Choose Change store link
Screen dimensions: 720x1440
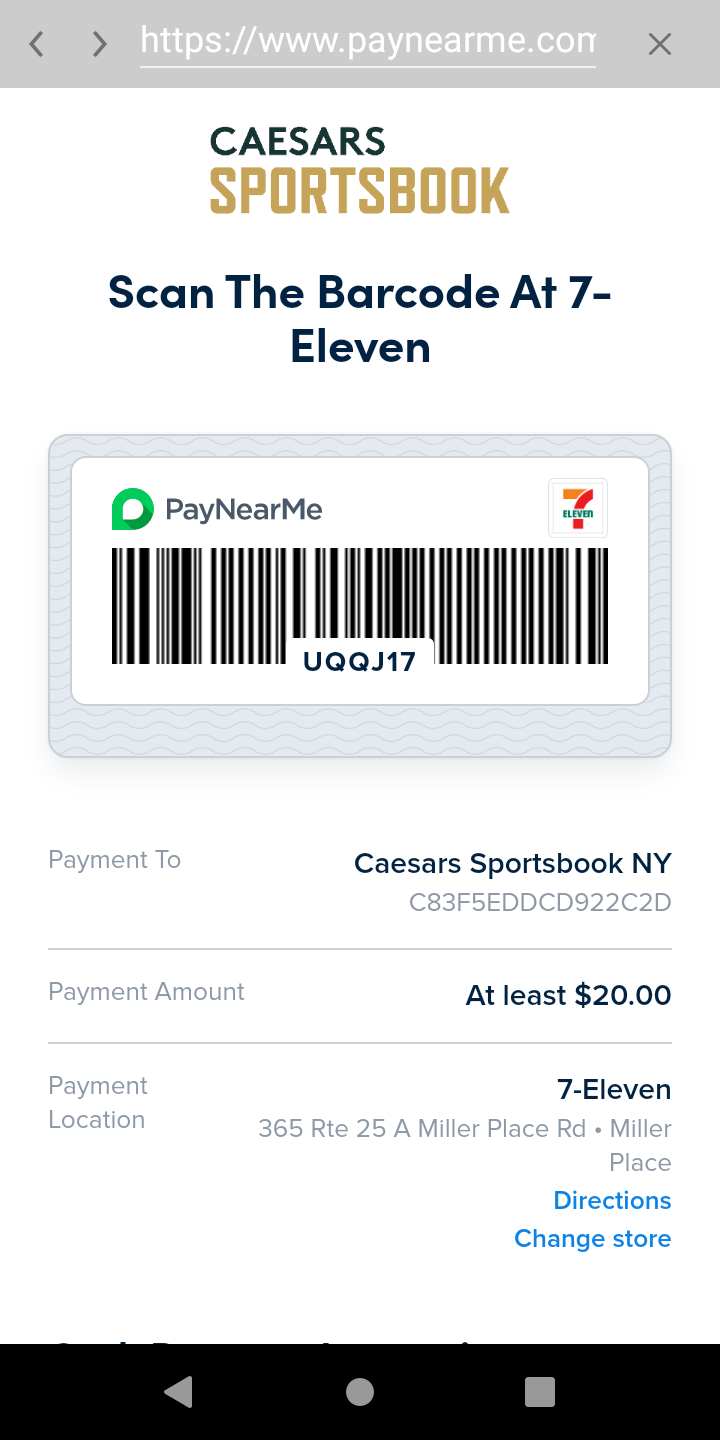pyautogui.click(x=593, y=1238)
